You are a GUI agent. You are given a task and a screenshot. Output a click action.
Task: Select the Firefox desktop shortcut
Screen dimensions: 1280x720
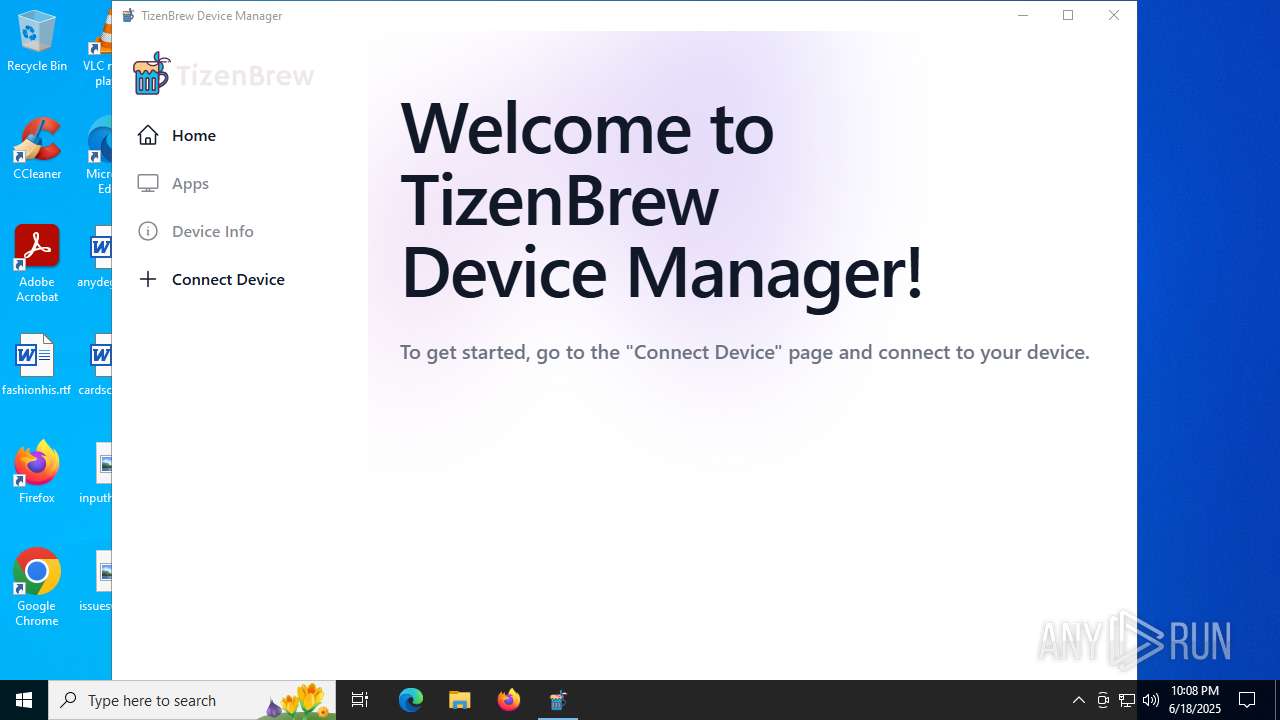pyautogui.click(x=37, y=473)
